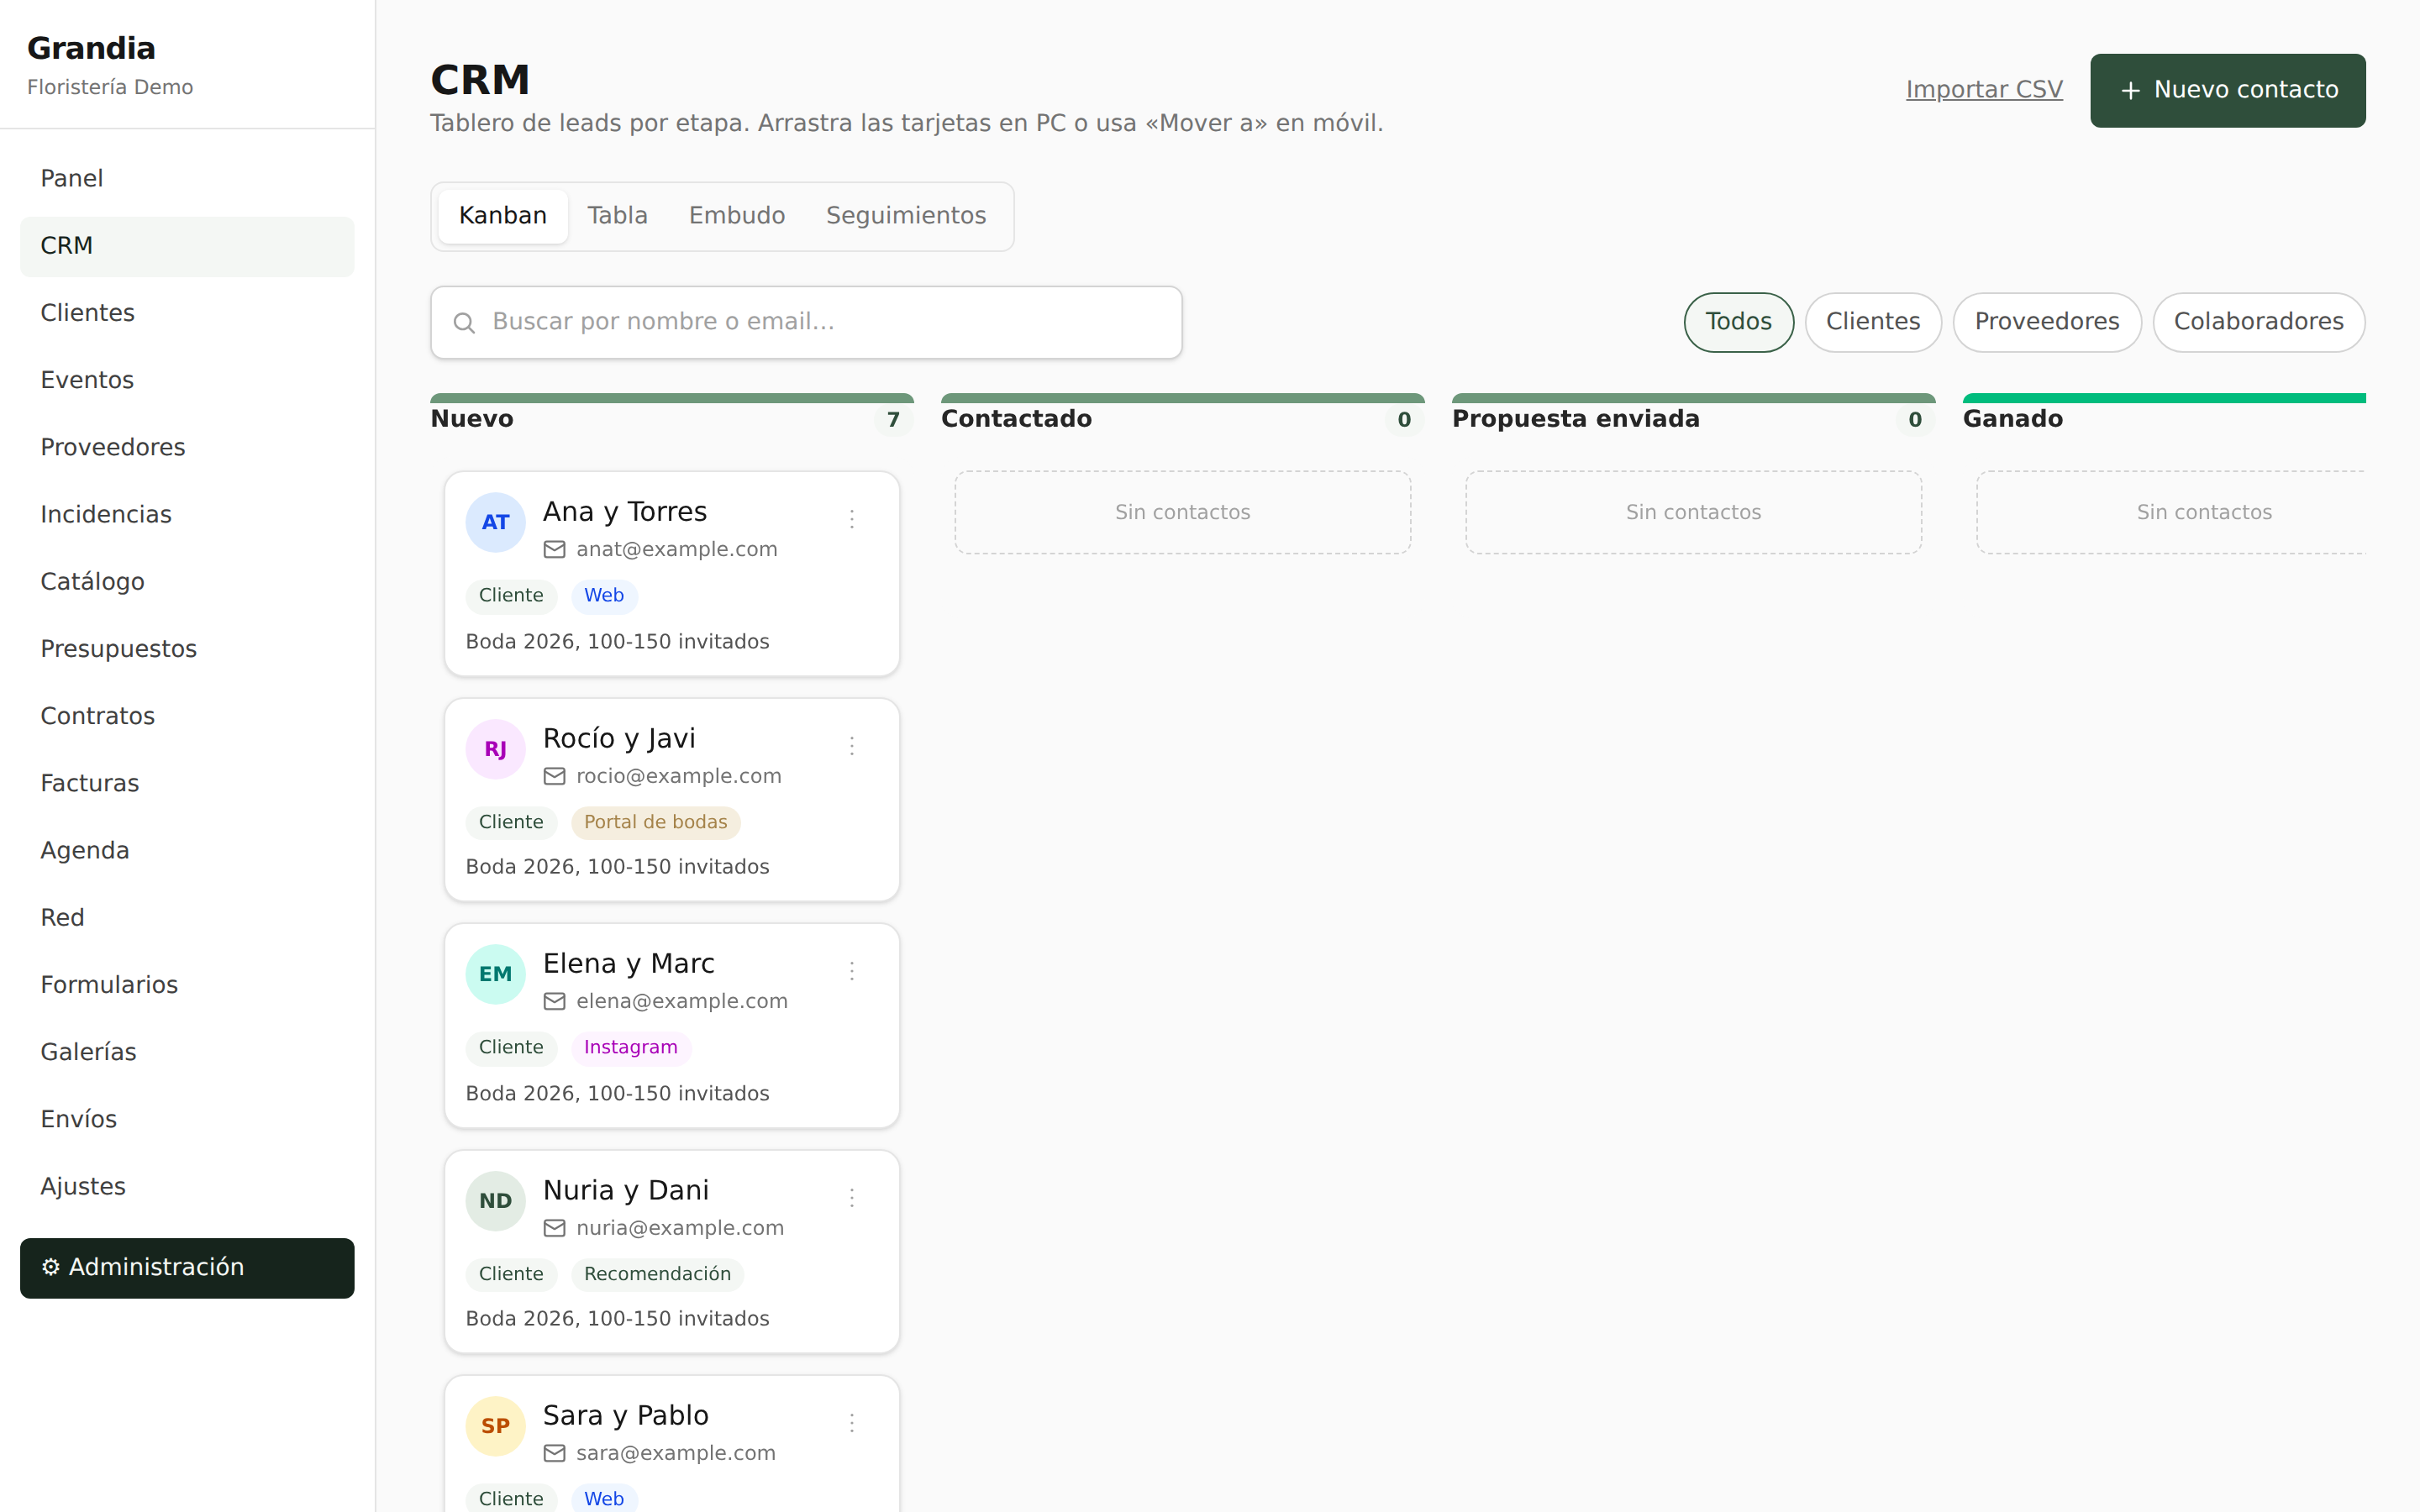
Task: Filter contacts by Clientes pill
Action: pos(1872,322)
